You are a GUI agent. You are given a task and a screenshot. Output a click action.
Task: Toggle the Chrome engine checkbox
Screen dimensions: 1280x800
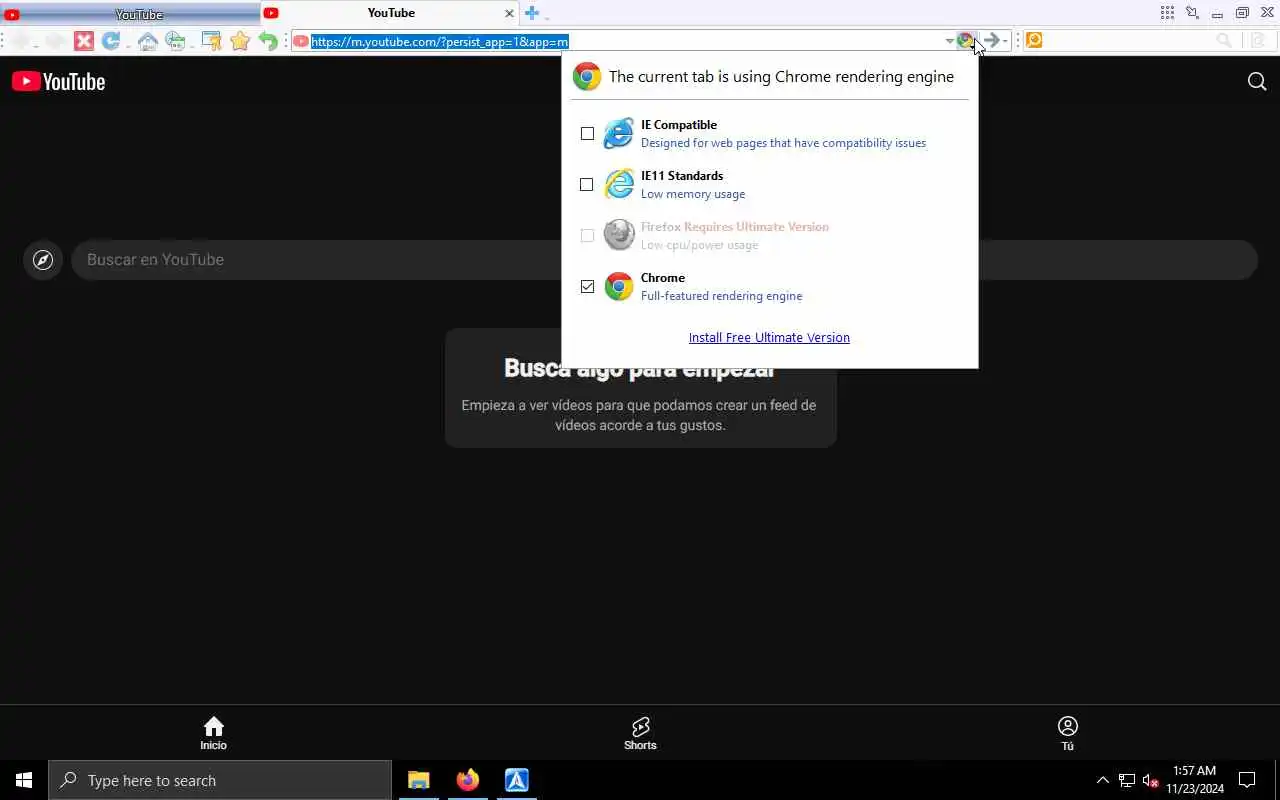[587, 287]
